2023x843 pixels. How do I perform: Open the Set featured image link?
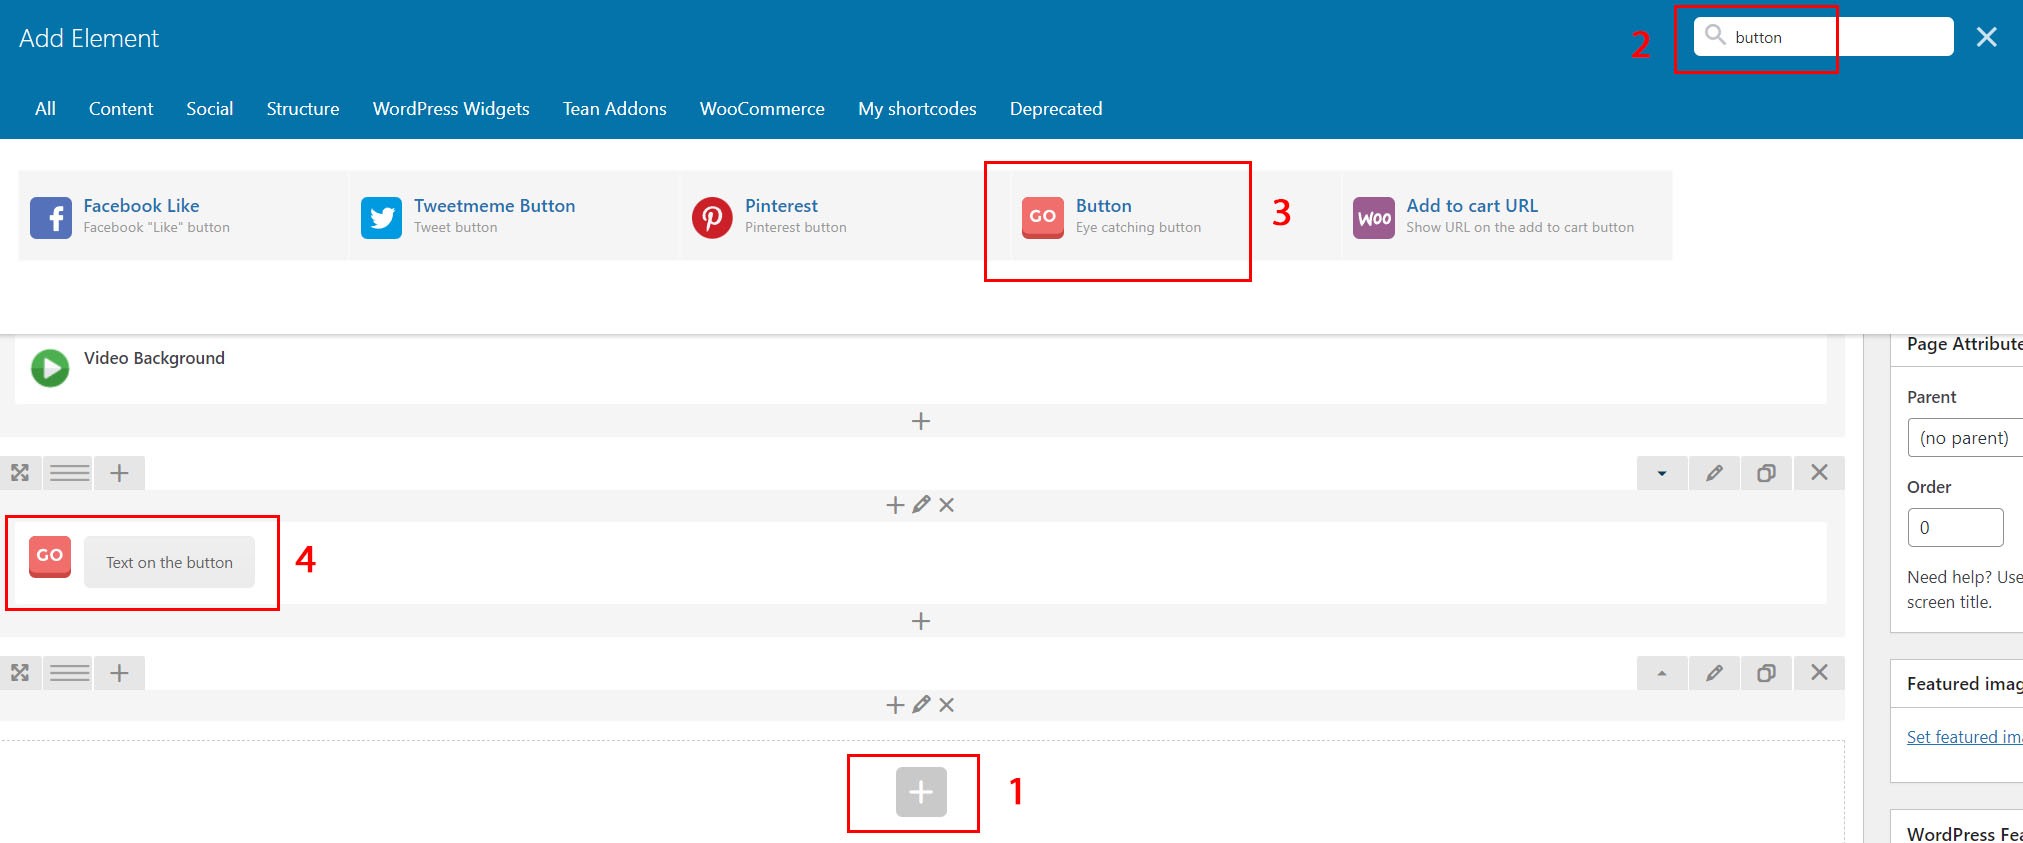[x=1964, y=737]
